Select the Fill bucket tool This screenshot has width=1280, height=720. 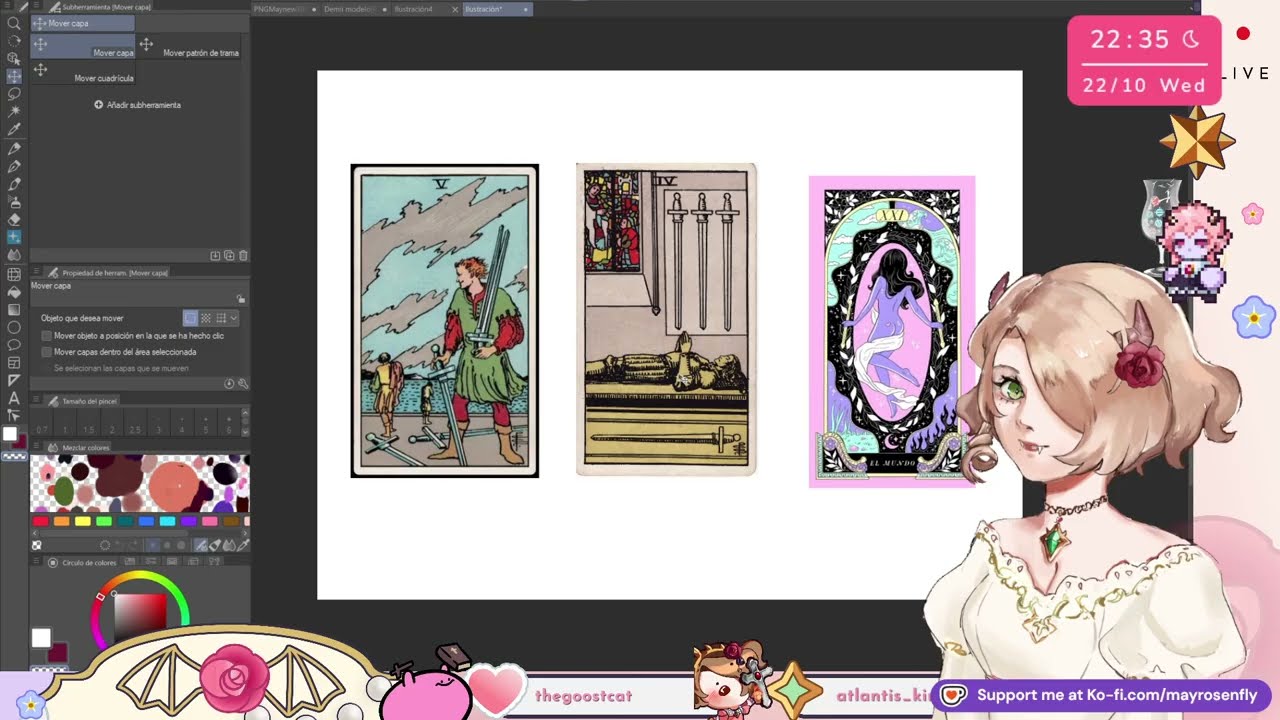(x=14, y=292)
